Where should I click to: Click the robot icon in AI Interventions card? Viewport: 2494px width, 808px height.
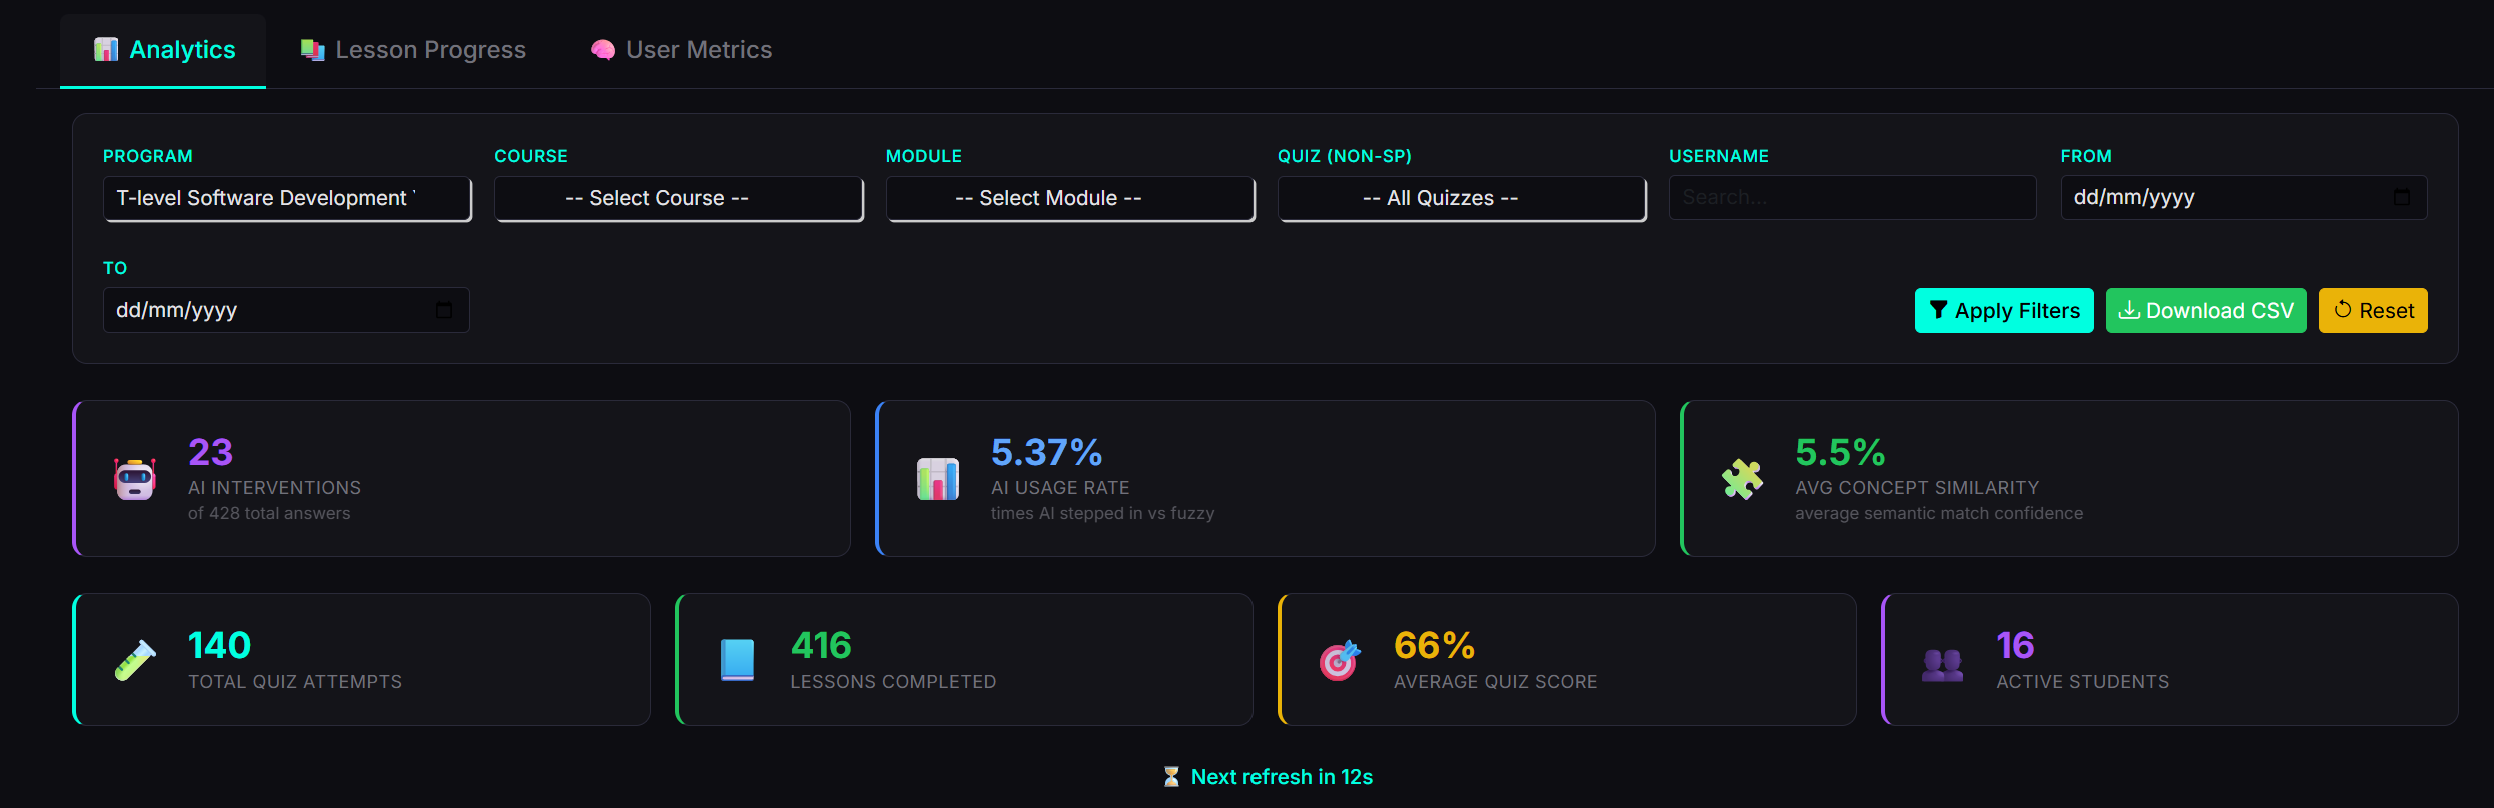[135, 479]
